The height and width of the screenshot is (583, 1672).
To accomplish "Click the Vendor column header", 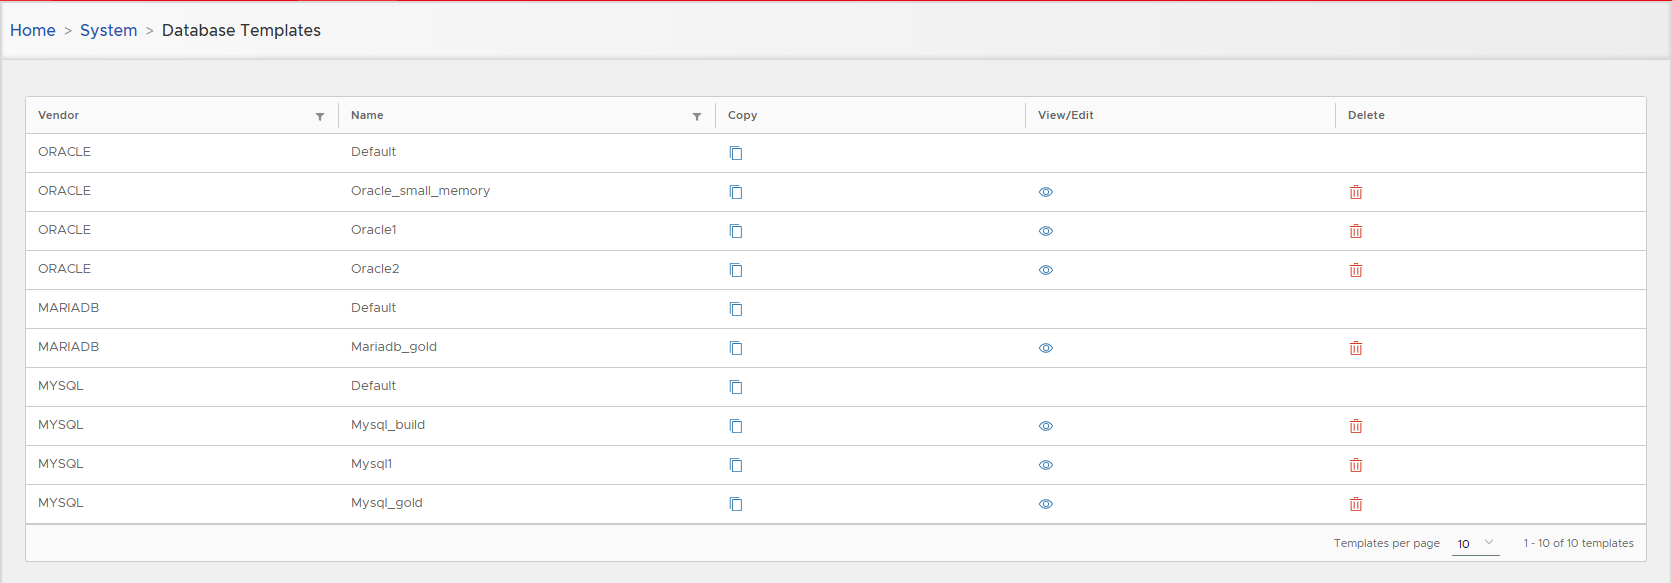I will coord(59,115).
